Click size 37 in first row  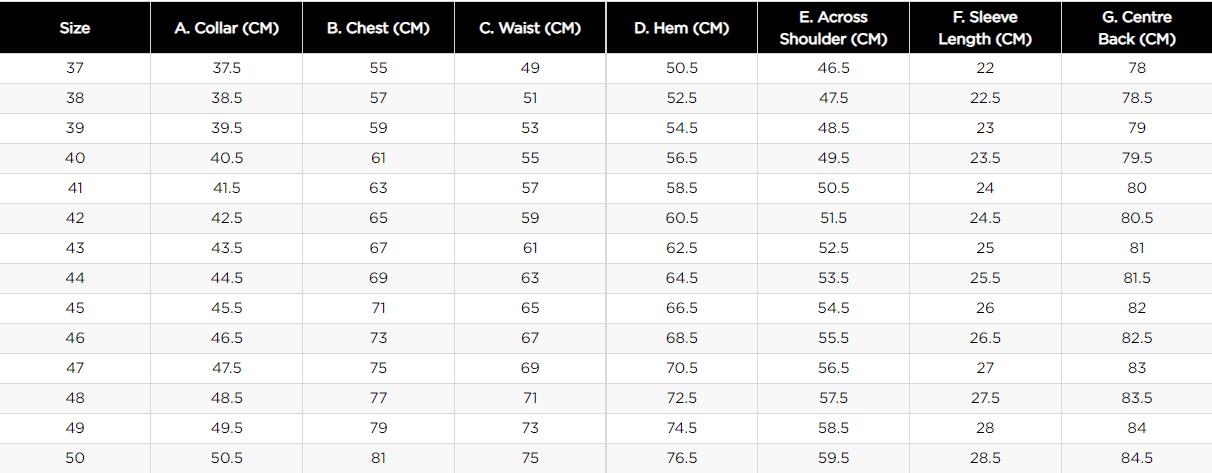tap(75, 68)
